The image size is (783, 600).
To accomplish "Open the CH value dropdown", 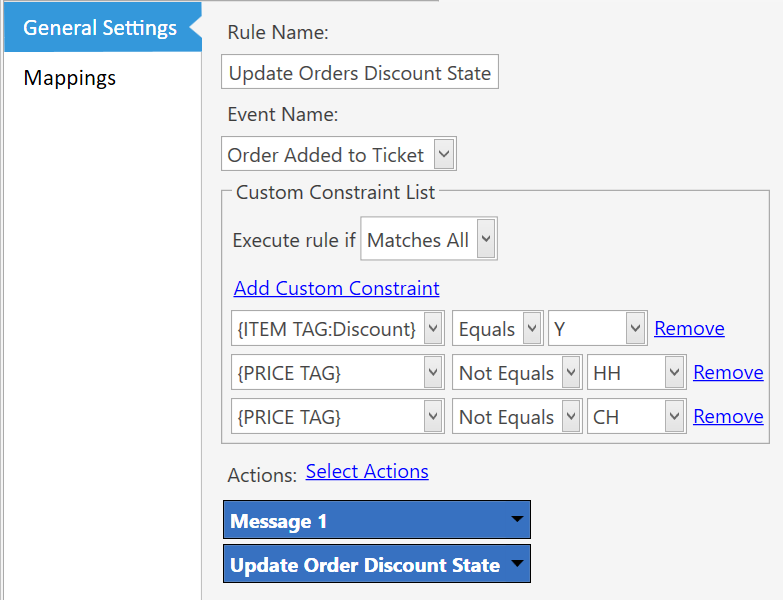I will coord(636,417).
